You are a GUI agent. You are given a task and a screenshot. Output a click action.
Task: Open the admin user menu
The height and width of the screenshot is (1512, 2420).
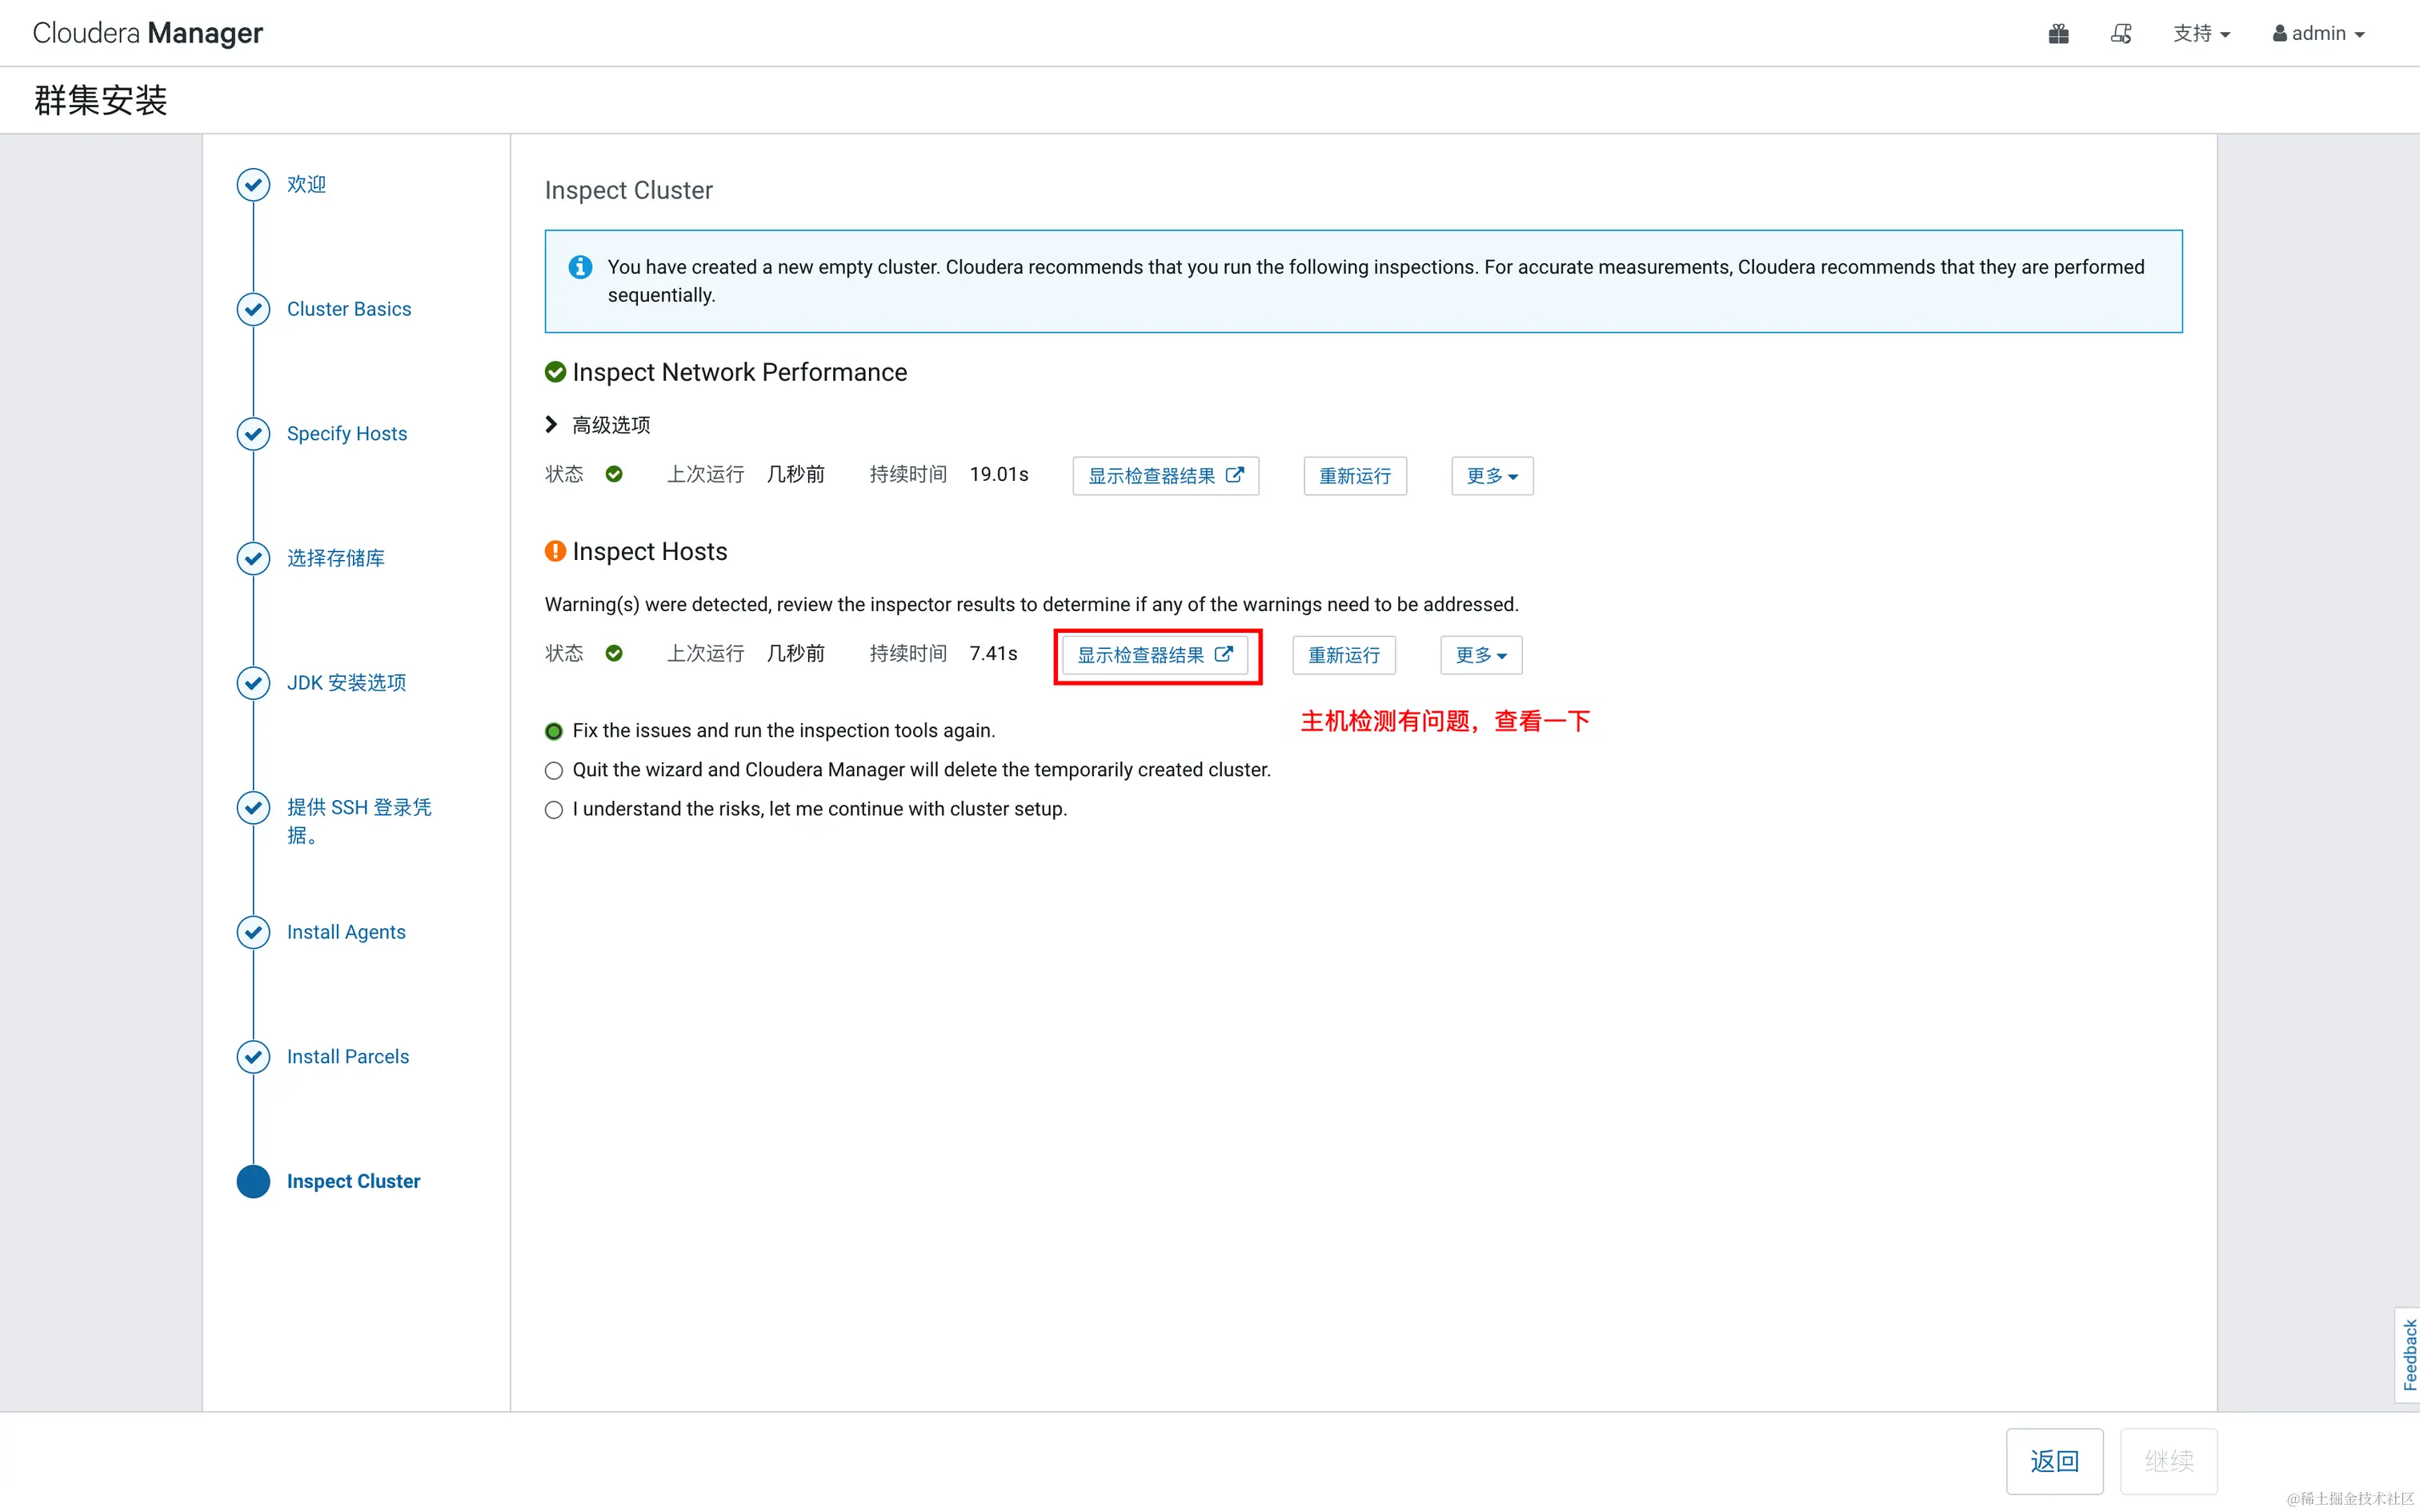(2318, 34)
